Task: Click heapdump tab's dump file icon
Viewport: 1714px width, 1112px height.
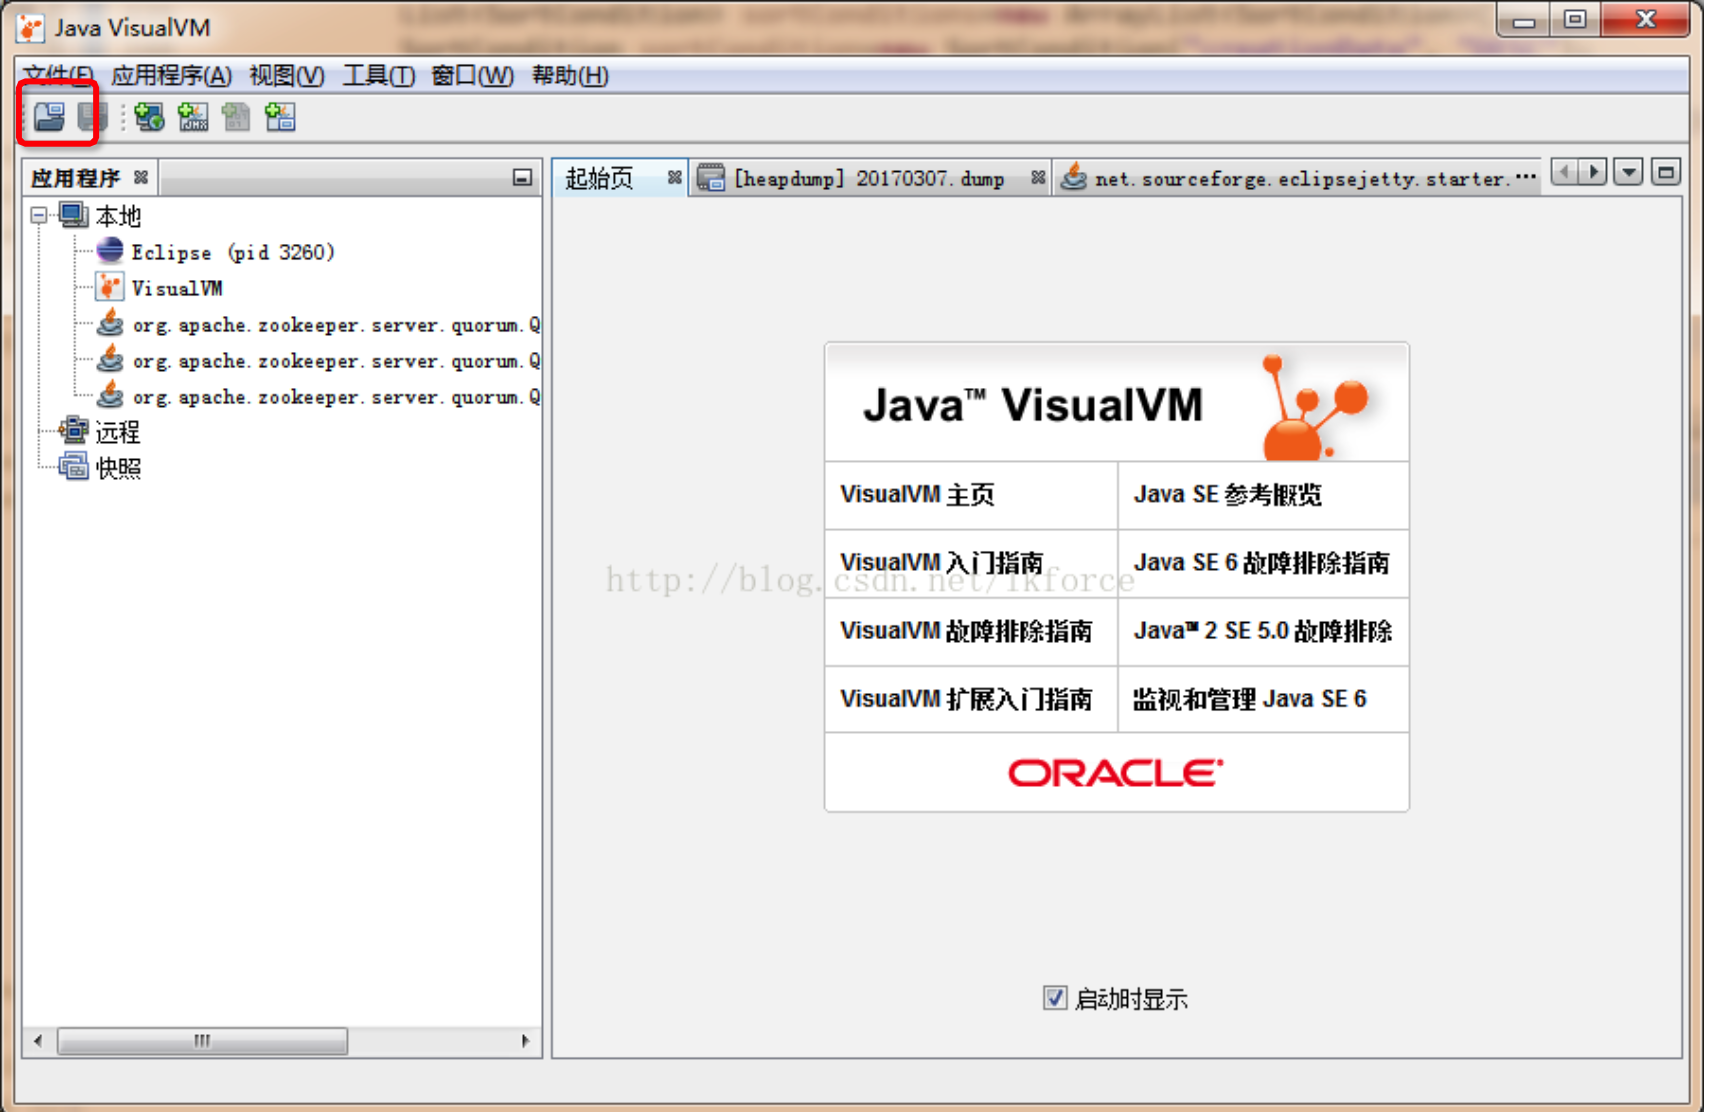Action: [x=711, y=177]
